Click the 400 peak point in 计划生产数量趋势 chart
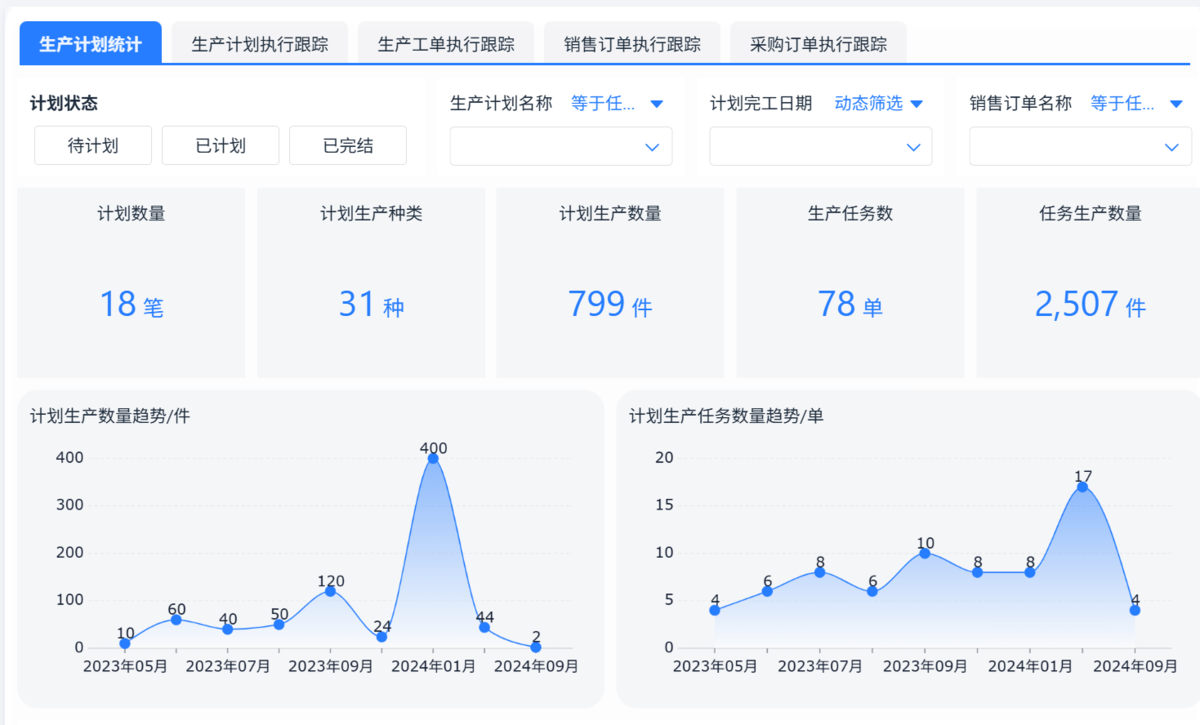Viewport: 1200px width, 725px height. point(433,458)
